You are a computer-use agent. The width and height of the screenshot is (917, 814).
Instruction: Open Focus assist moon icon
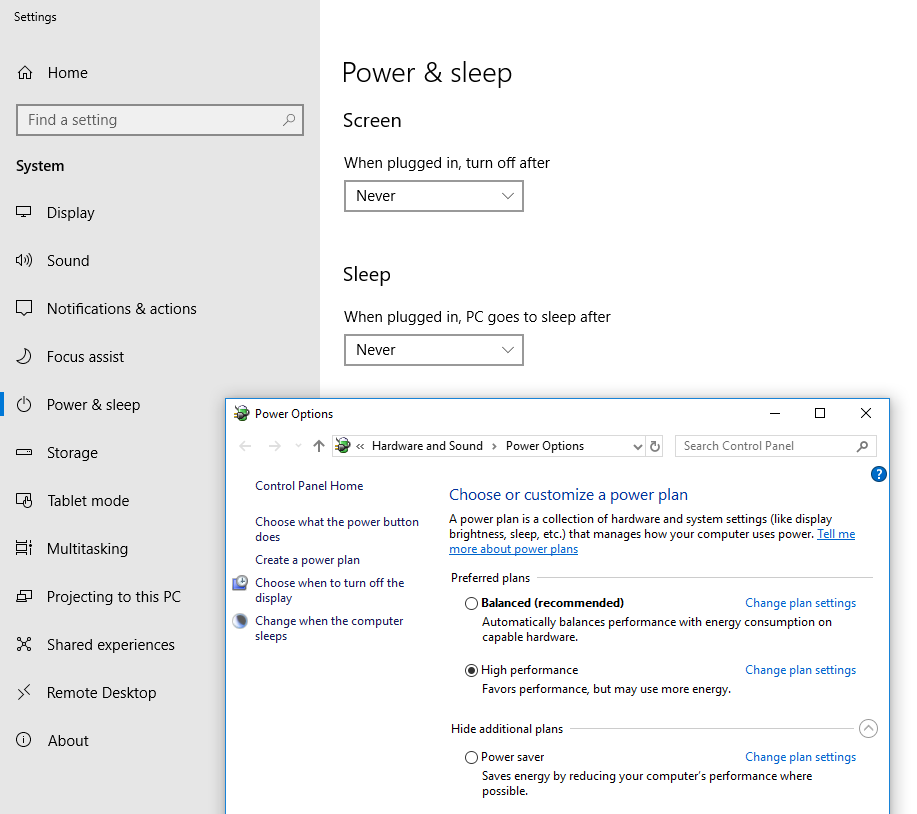(x=25, y=357)
